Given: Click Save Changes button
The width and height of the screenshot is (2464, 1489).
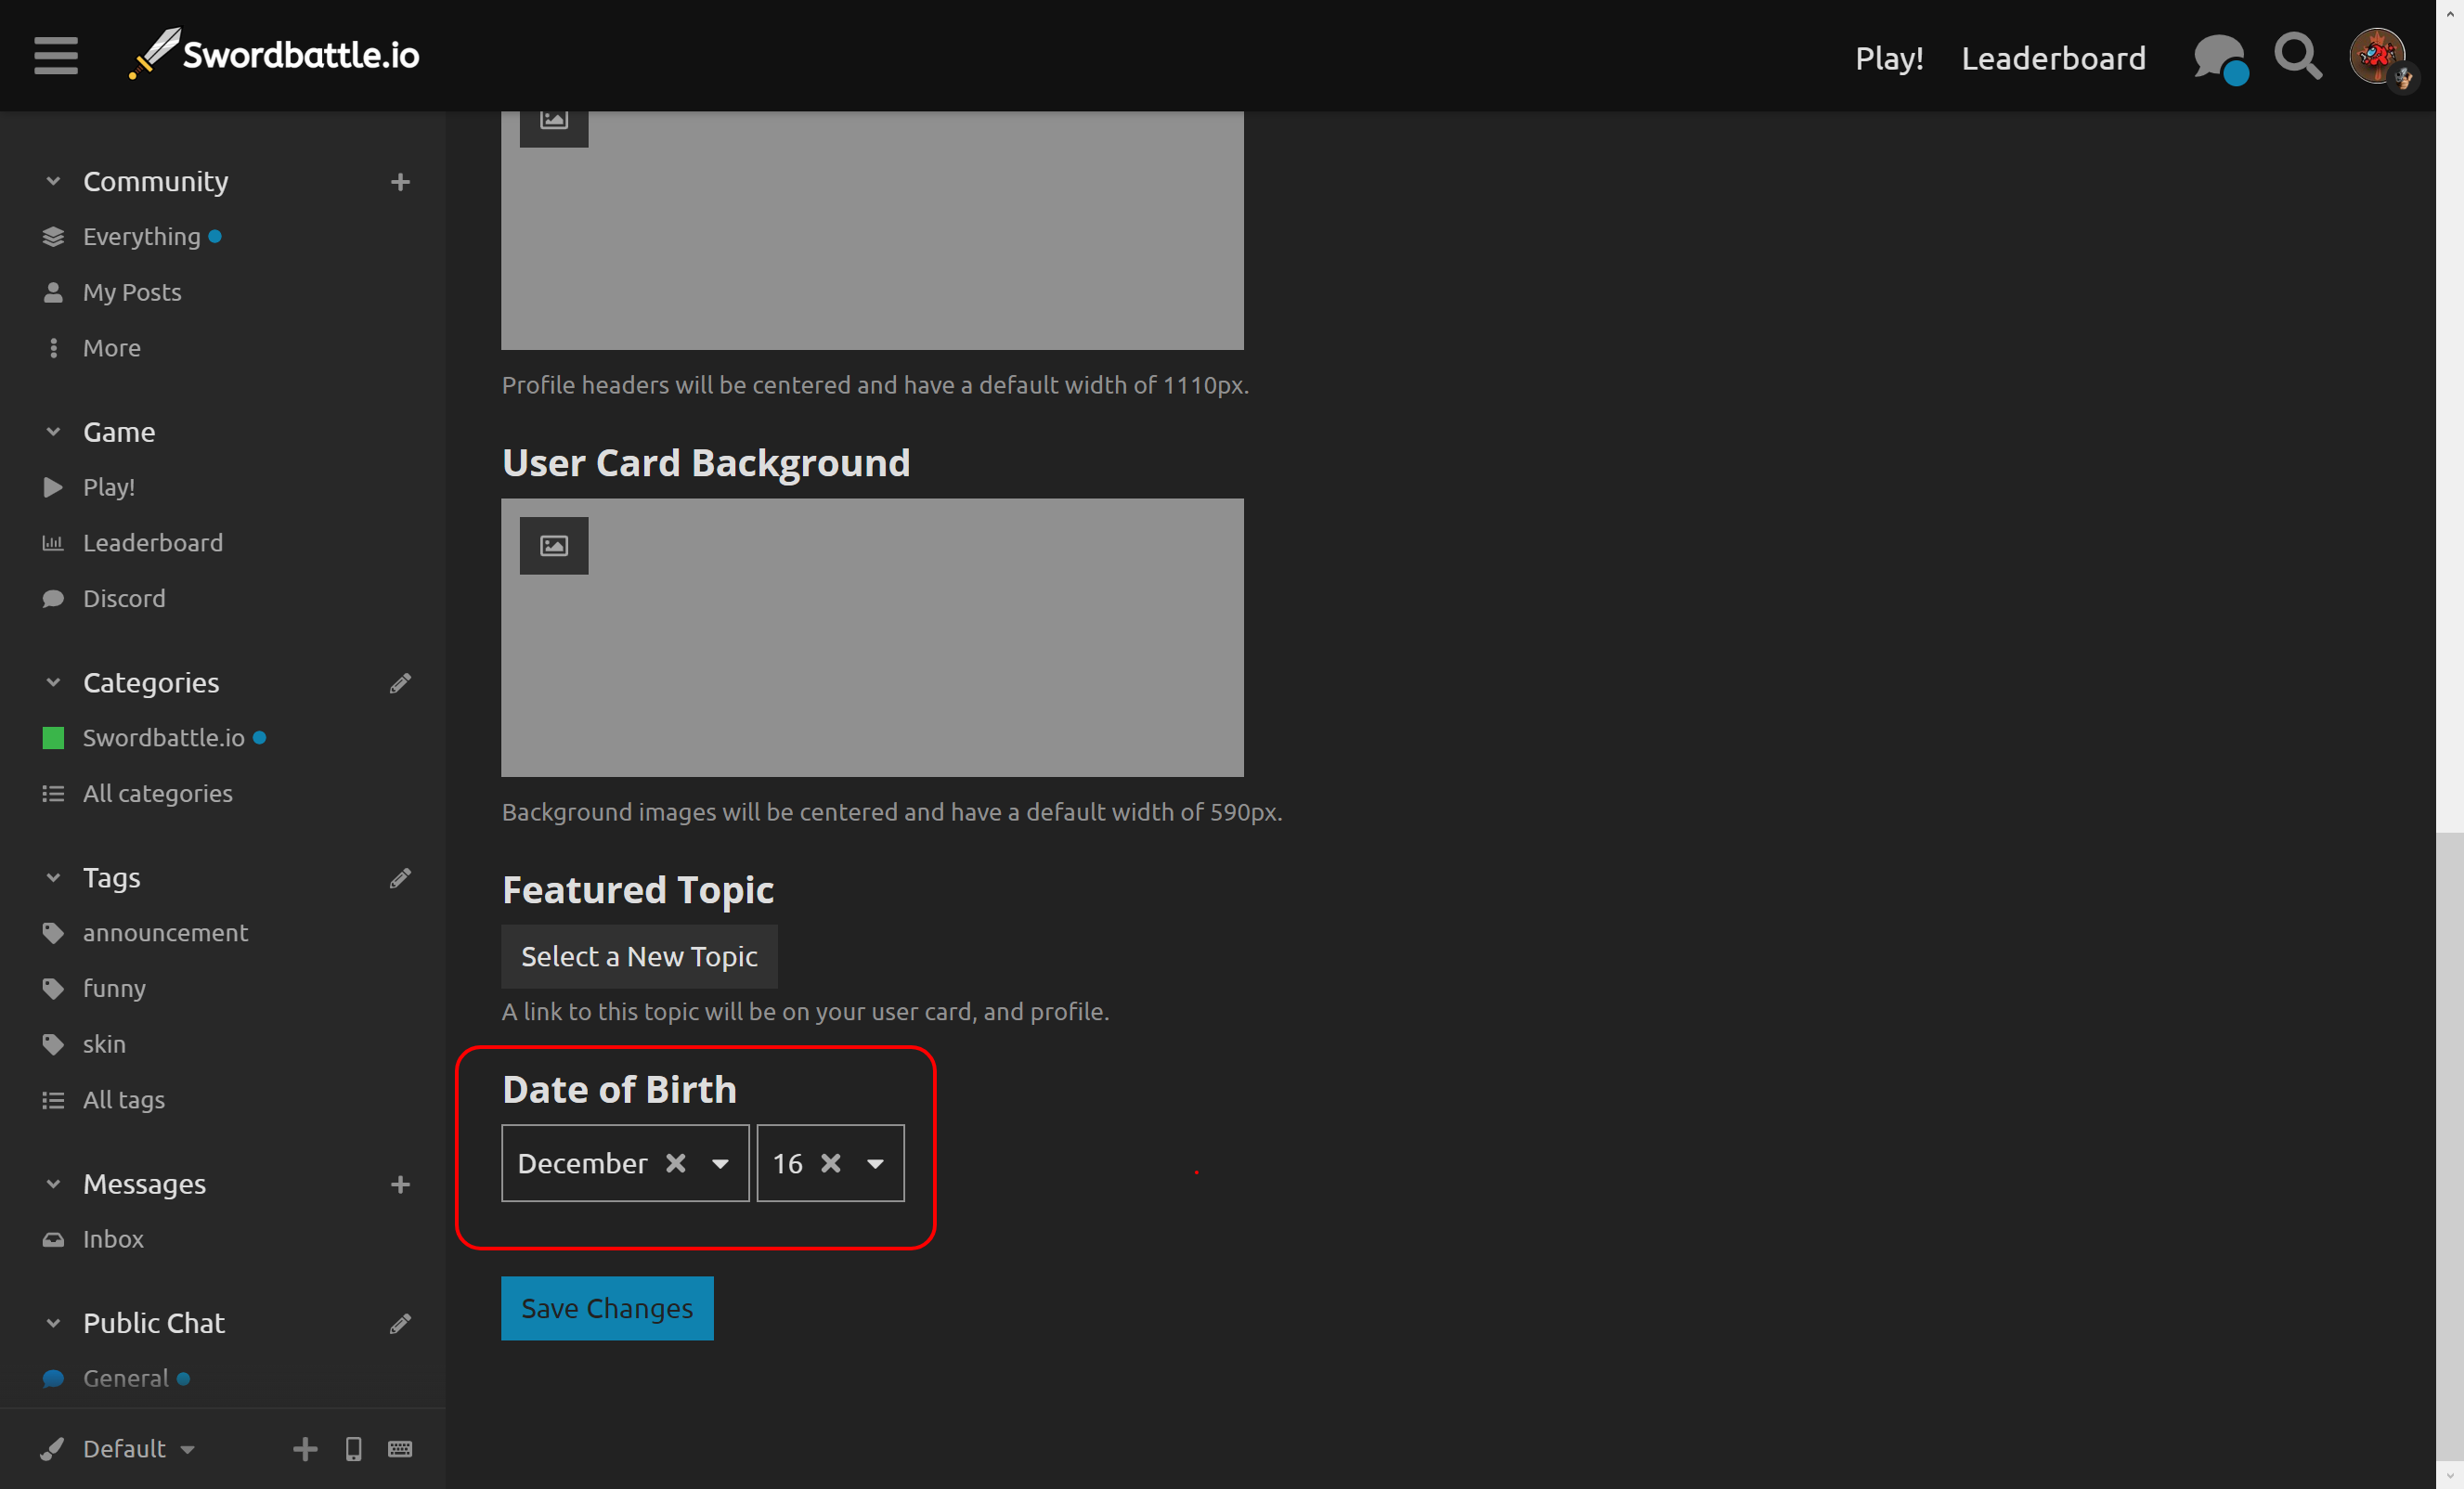Looking at the screenshot, I should click(607, 1308).
